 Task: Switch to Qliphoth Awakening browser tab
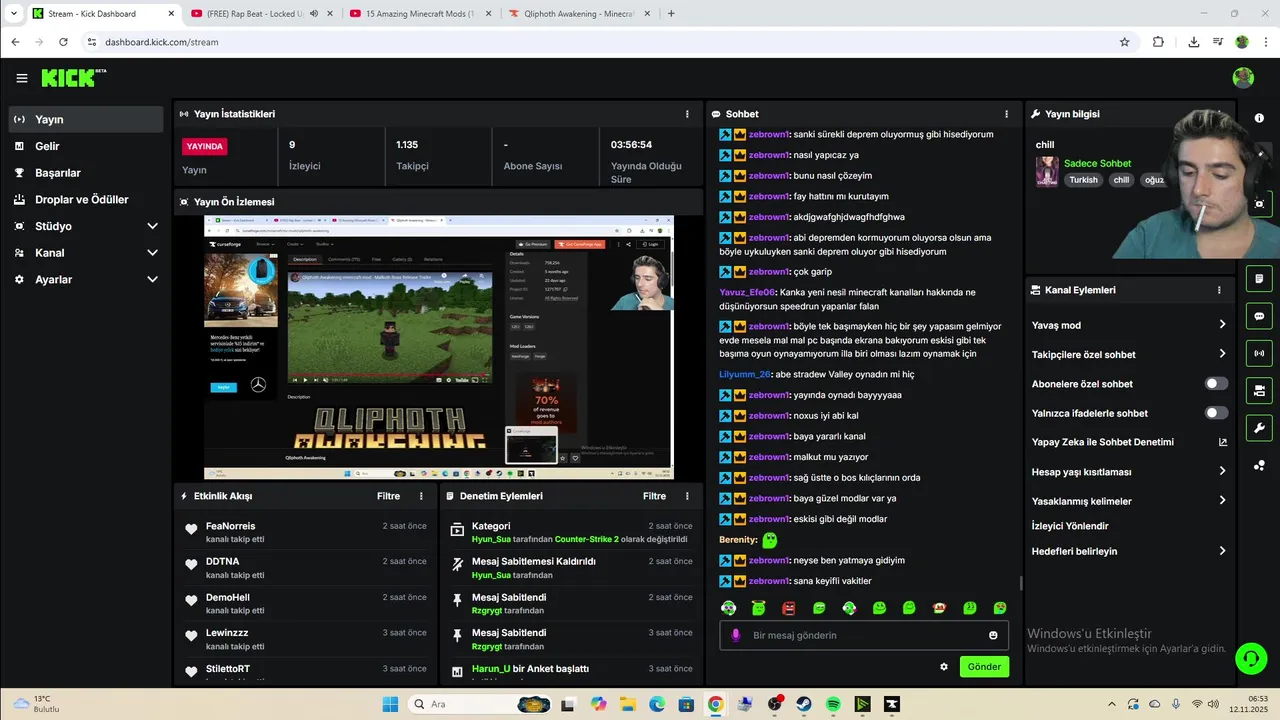pos(581,14)
